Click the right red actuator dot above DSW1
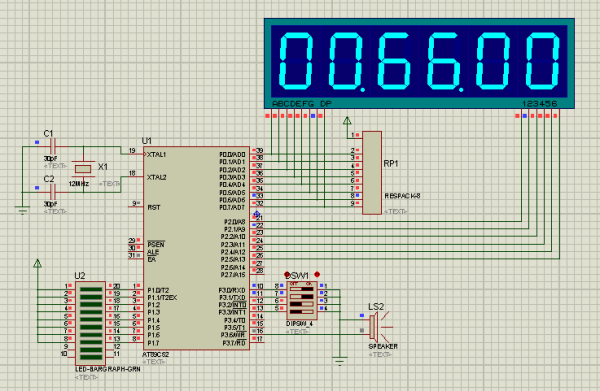This screenshot has height=391, width=600. pos(317,274)
